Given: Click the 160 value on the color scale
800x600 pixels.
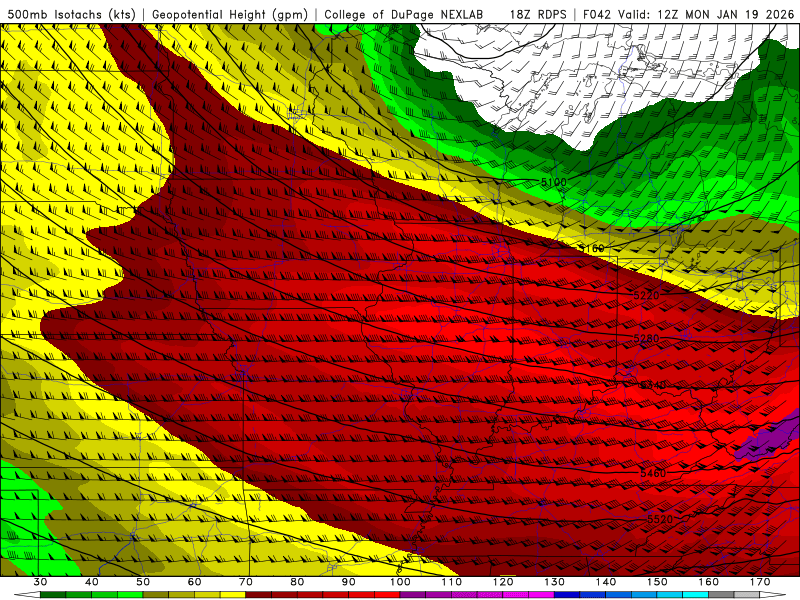Looking at the screenshot, I should (709, 582).
